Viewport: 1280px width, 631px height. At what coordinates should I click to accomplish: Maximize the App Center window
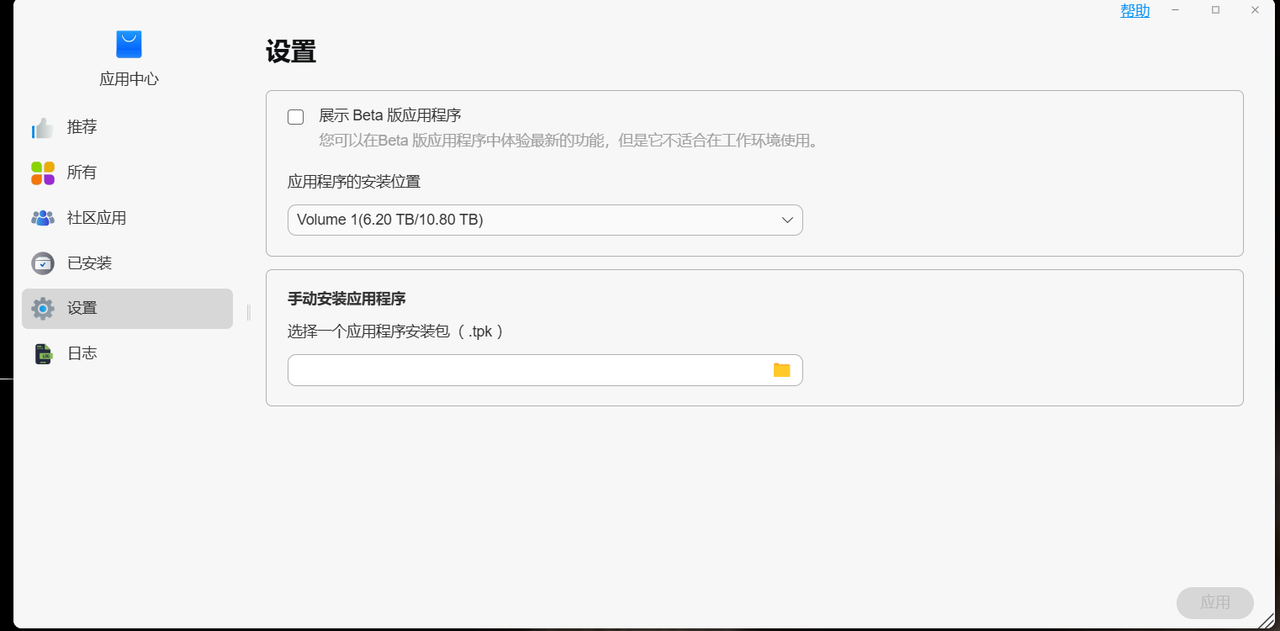click(1216, 10)
